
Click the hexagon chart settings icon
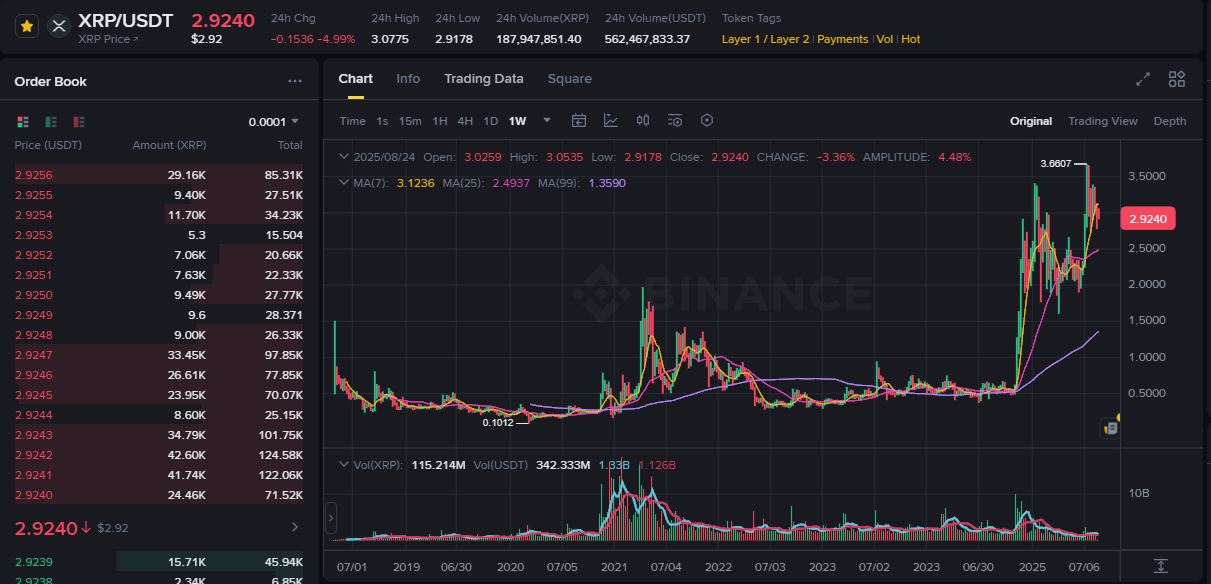pos(707,120)
